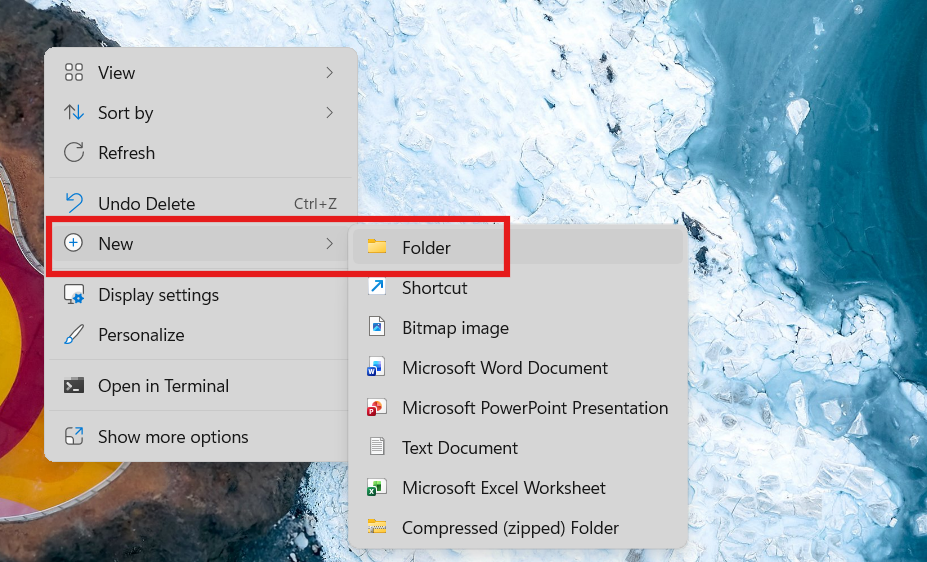Screen dimensions: 927x562
Task: Select Undo Delete in the menu
Action: 200,203
